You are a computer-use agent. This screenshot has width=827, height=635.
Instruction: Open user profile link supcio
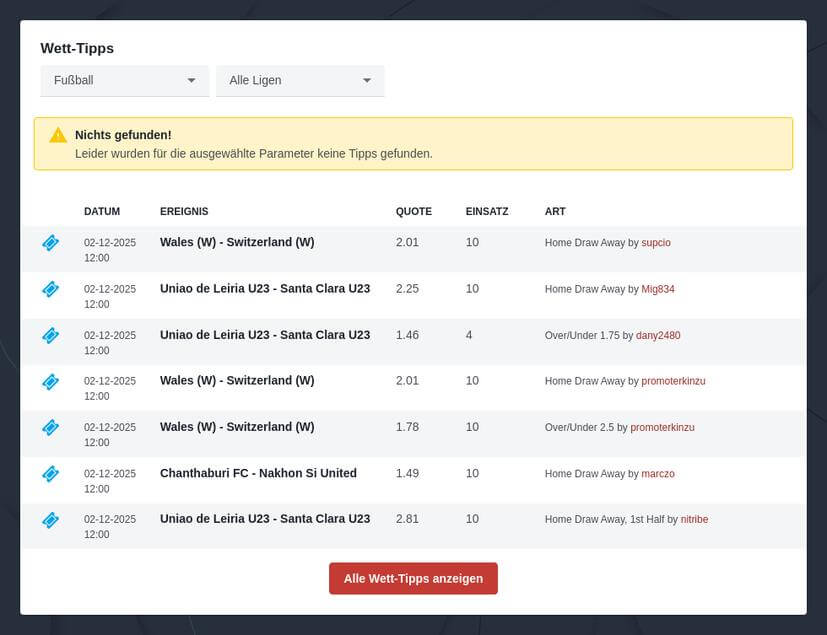656,243
